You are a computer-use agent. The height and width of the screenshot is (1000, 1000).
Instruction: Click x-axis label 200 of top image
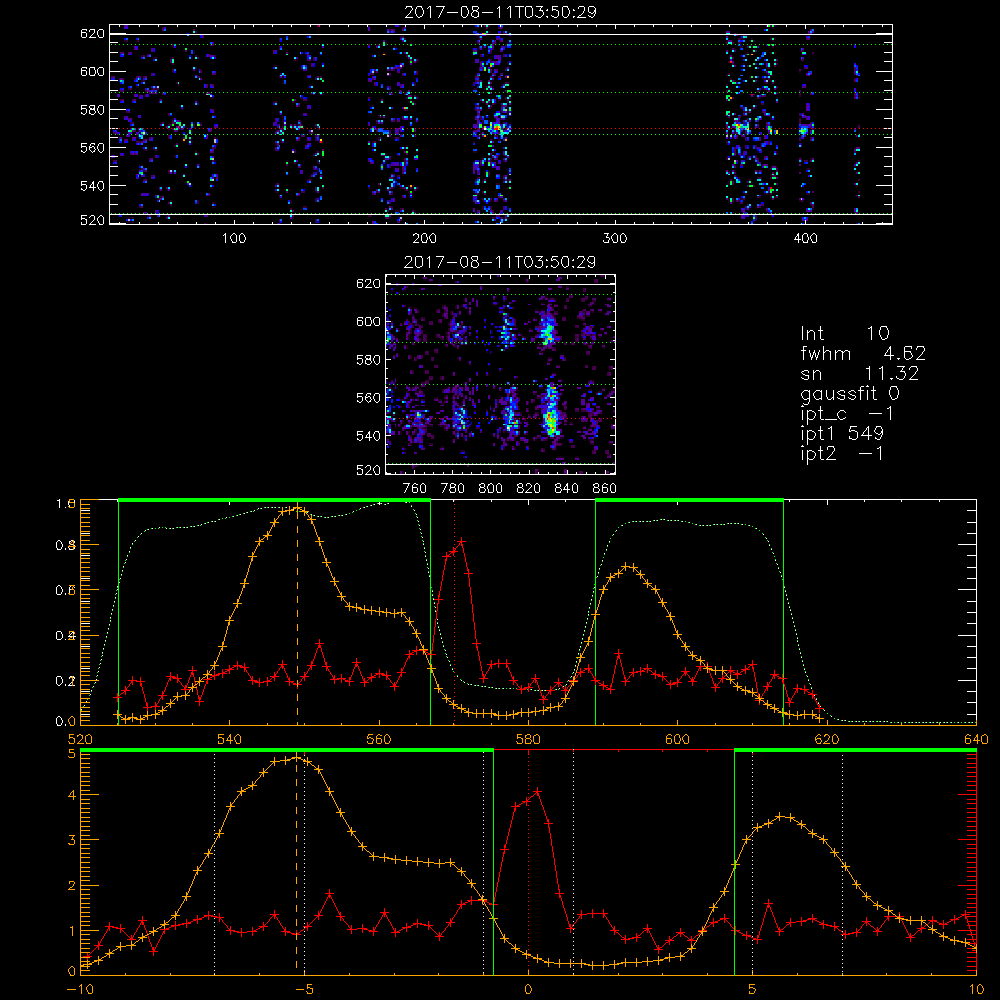(424, 239)
